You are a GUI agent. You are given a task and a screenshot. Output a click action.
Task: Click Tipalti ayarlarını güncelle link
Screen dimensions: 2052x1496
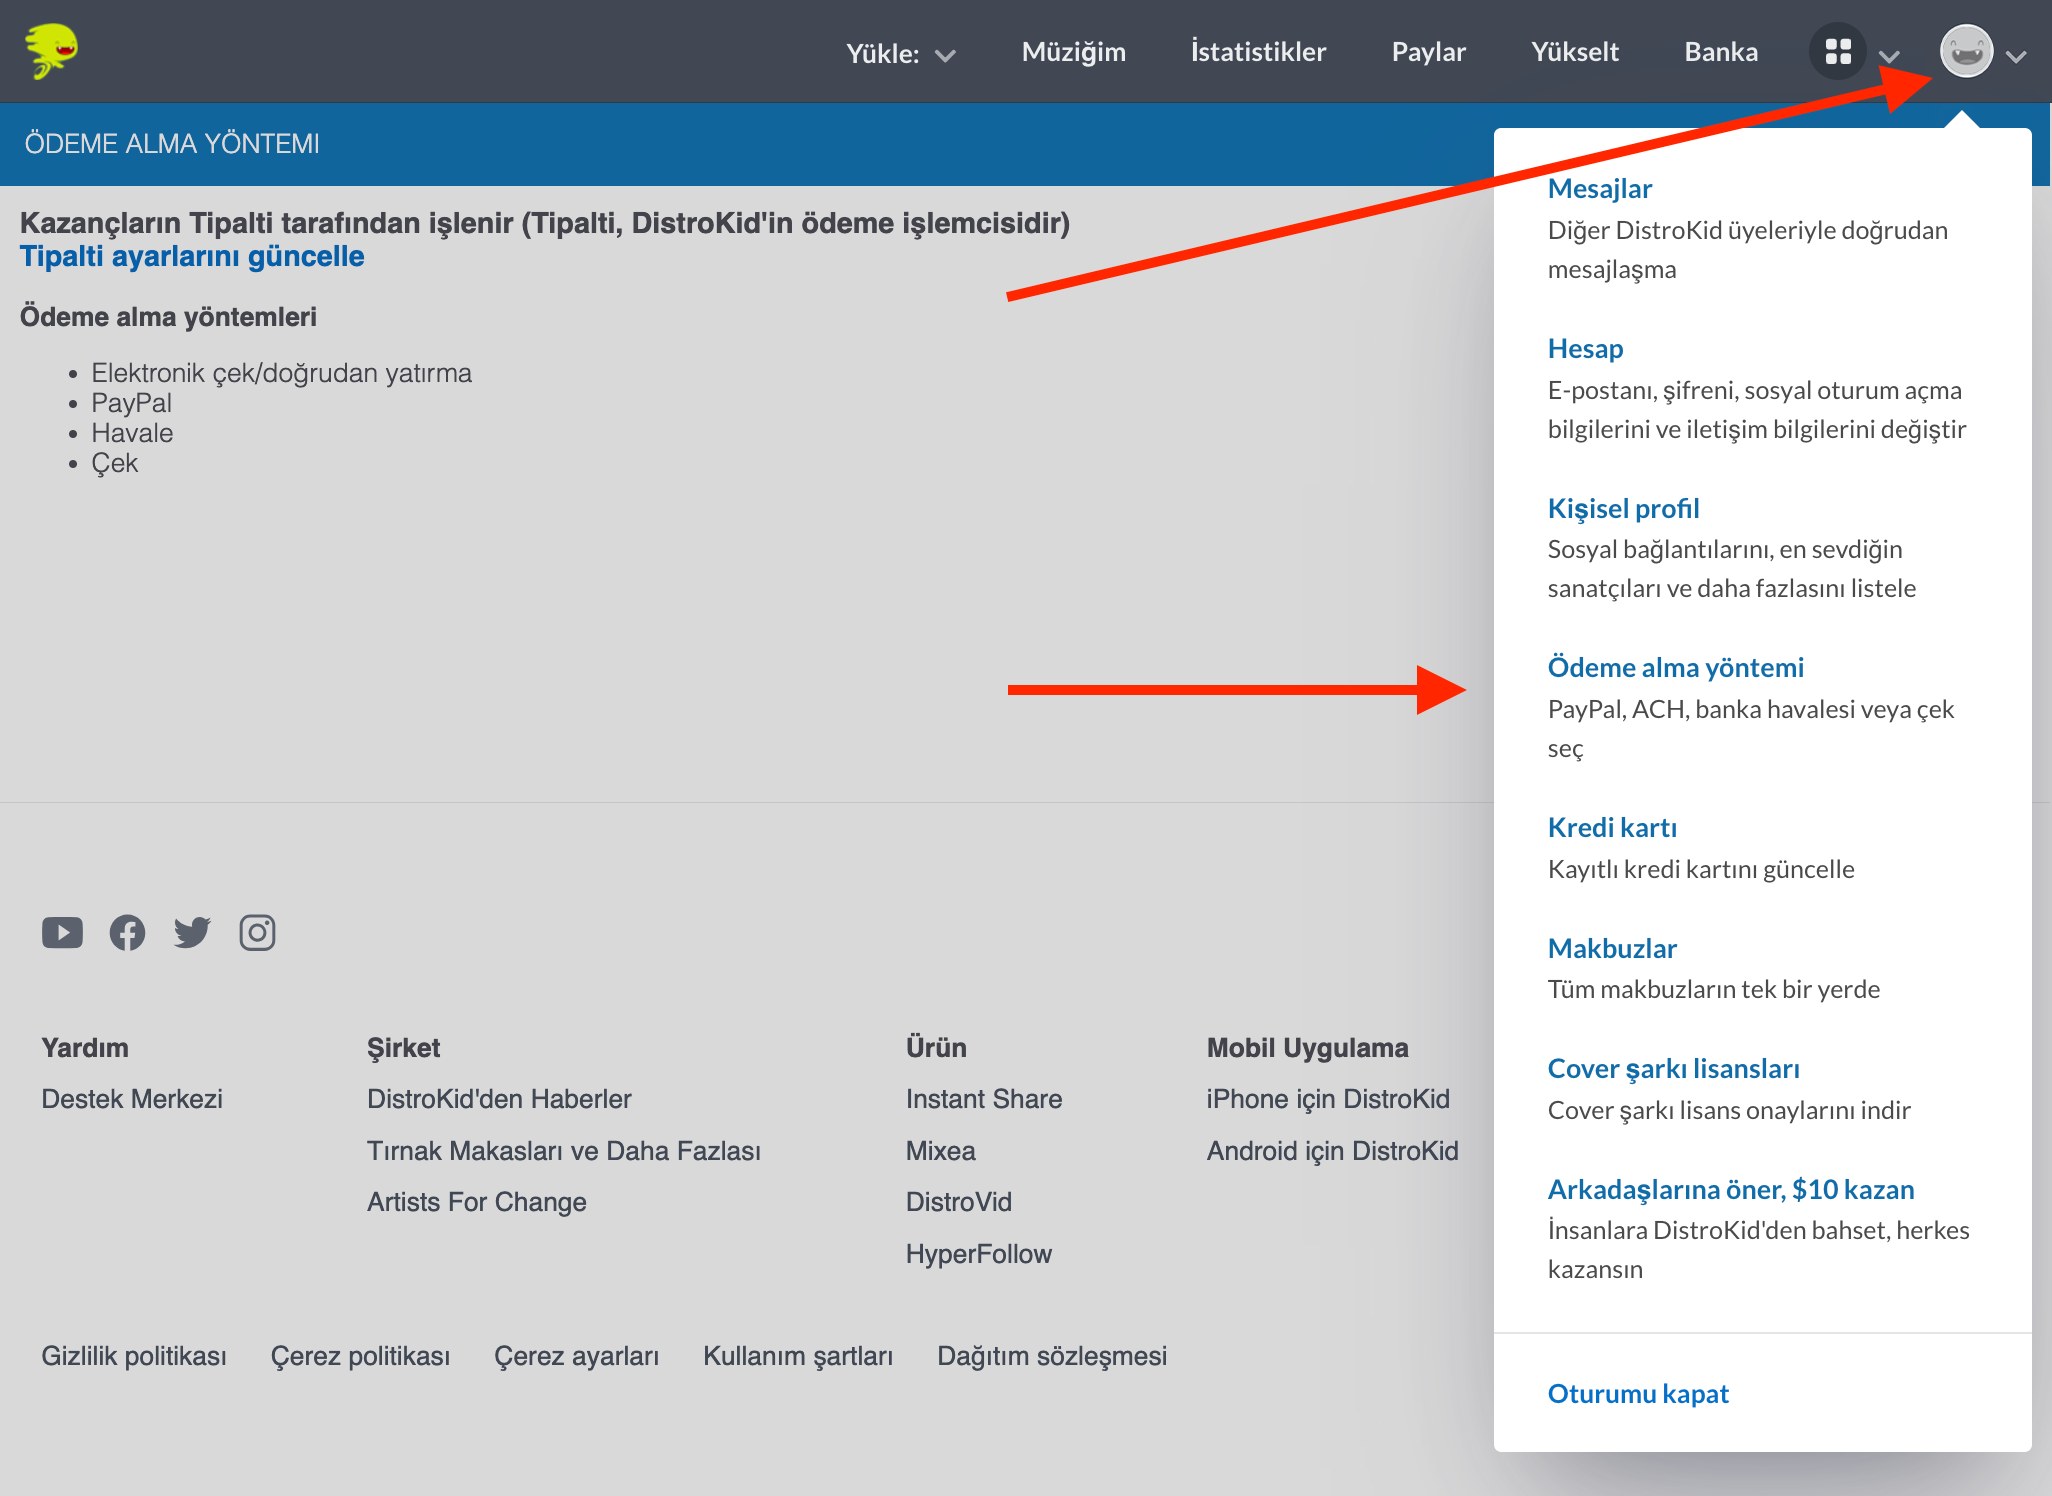pyautogui.click(x=192, y=256)
